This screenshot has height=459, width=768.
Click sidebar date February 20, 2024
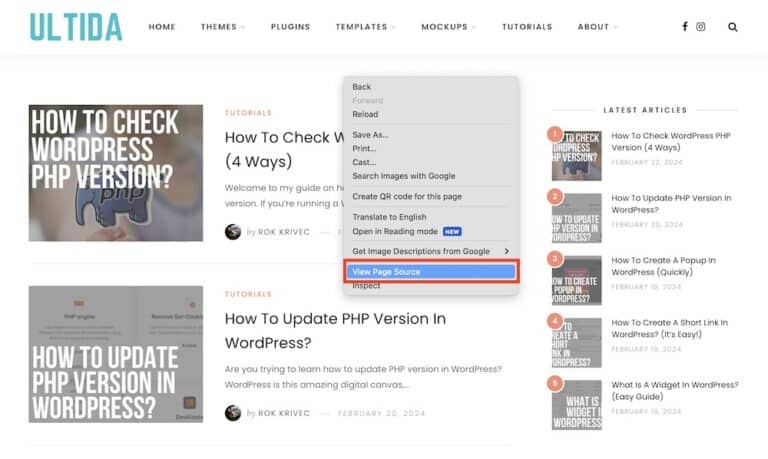647,224
